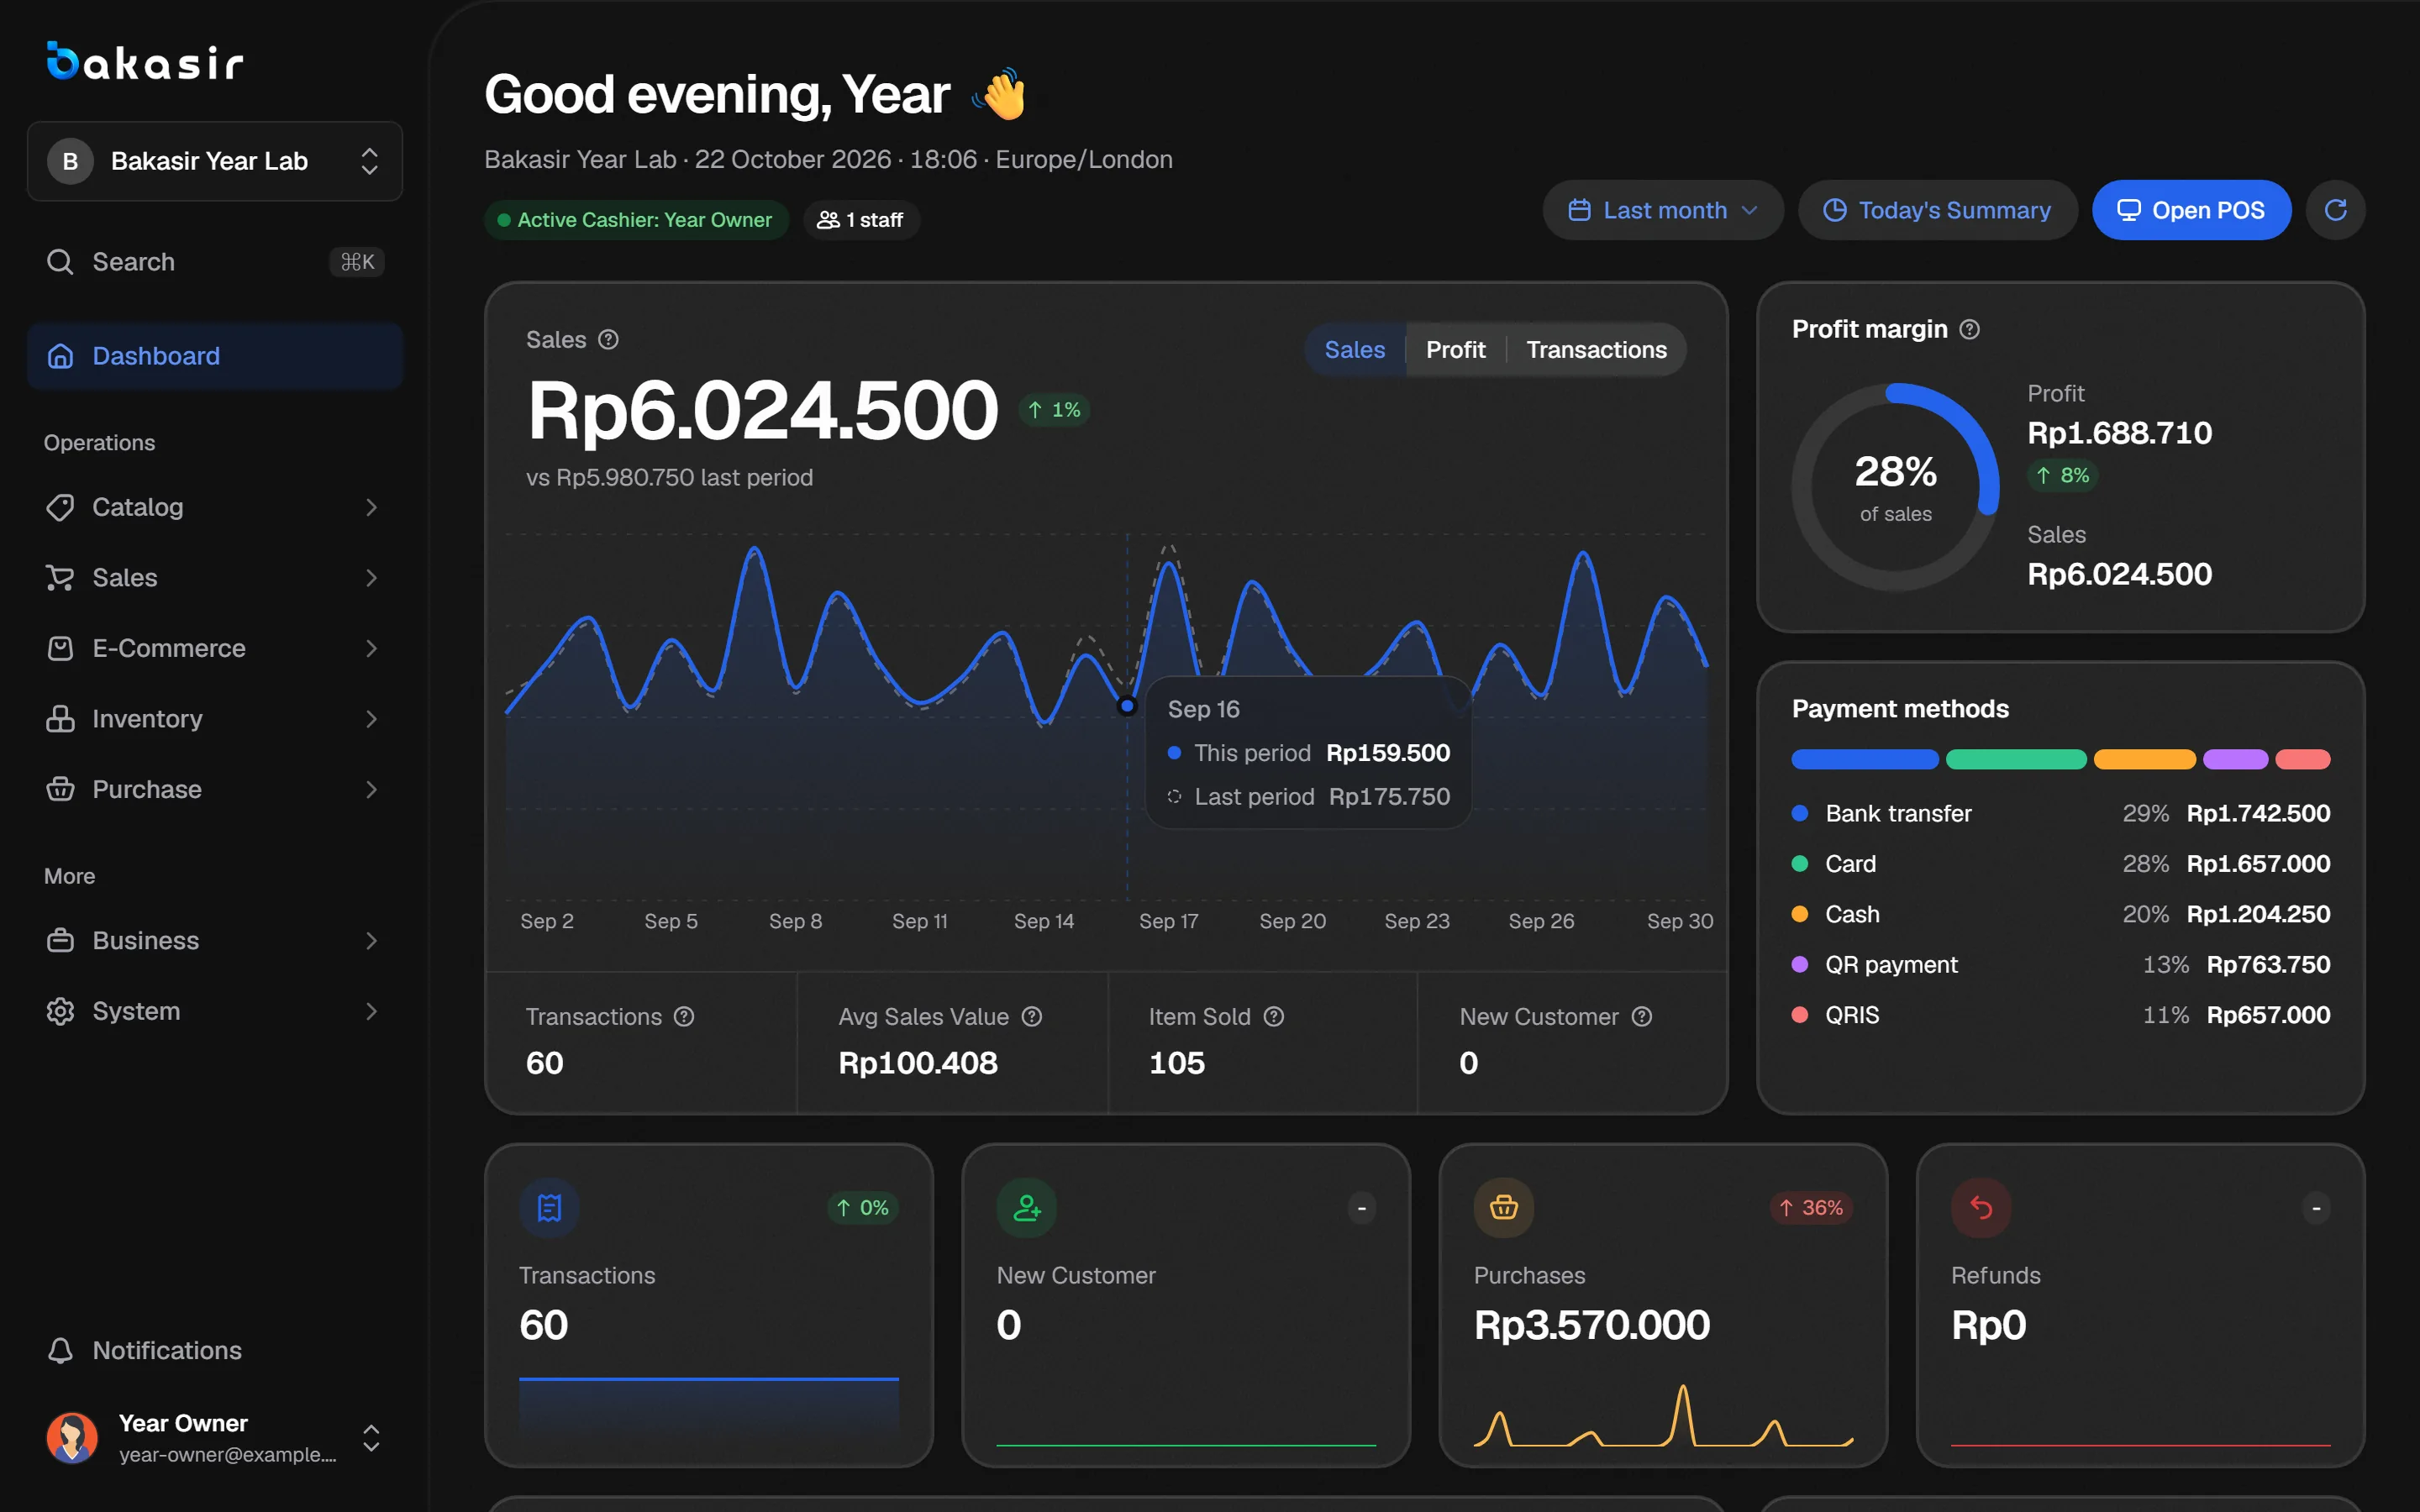2420x1512 pixels.
Task: Open Today's Summary
Action: (x=1937, y=210)
